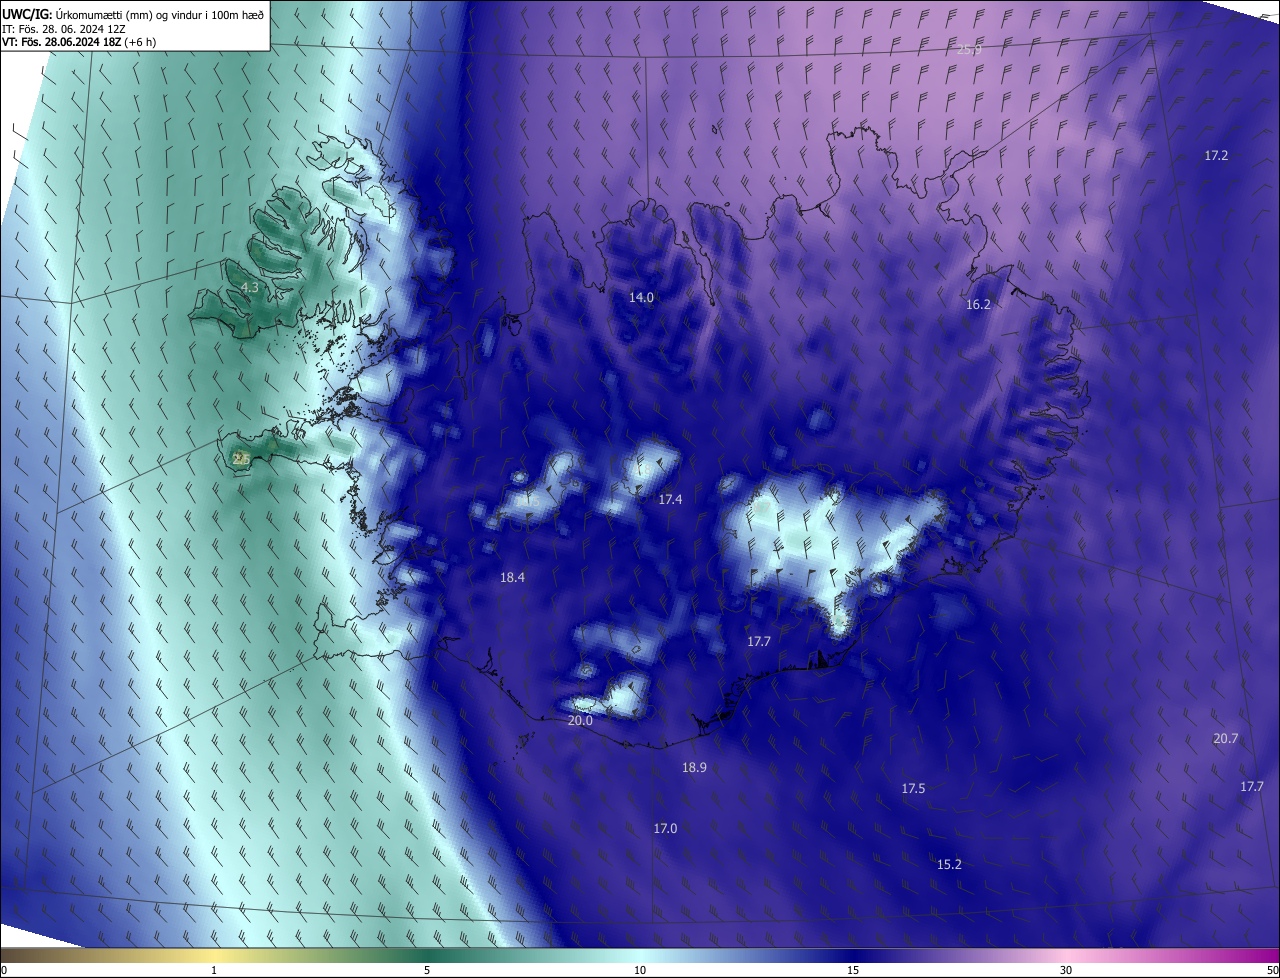
Task: Click the legend tick label 15
Action: coord(853,971)
